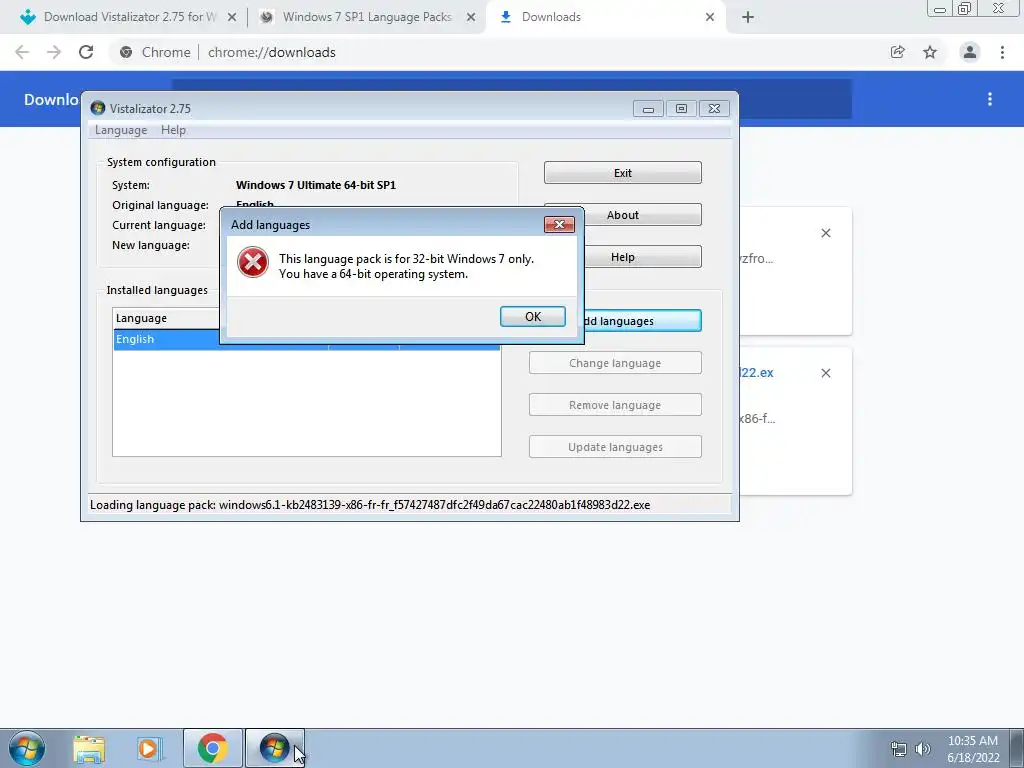This screenshot has width=1024, height=768.
Task: Close the Windows 7 SP1 Language Packs tab
Action: [x=471, y=18]
